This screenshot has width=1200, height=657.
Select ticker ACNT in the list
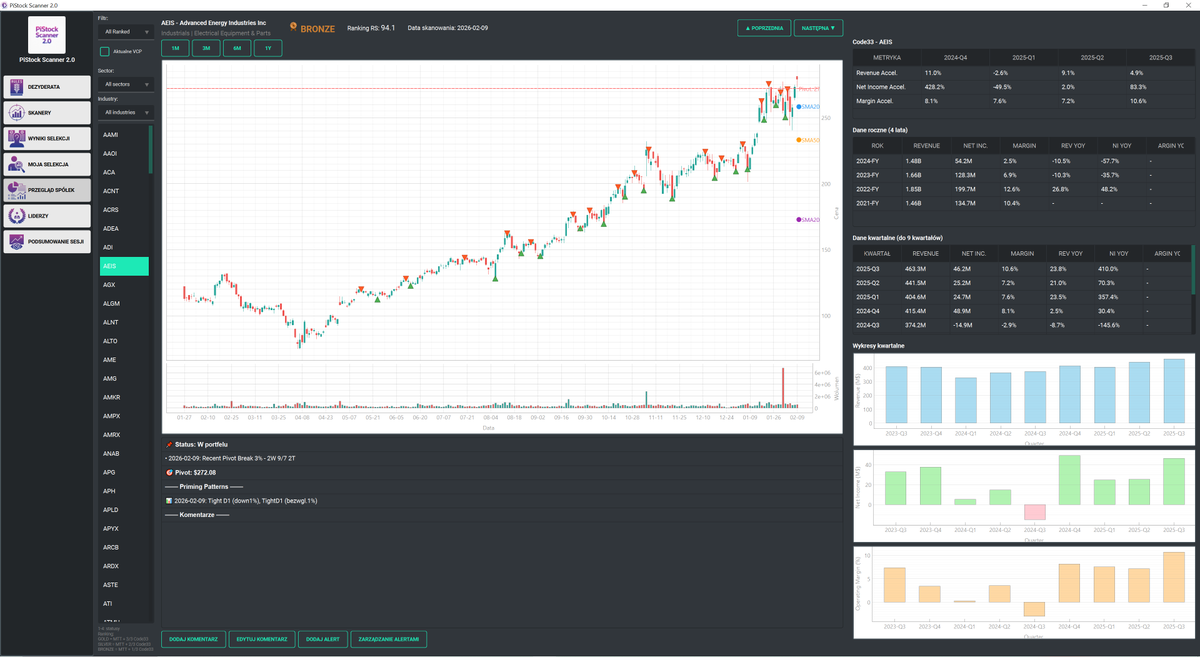coord(124,191)
